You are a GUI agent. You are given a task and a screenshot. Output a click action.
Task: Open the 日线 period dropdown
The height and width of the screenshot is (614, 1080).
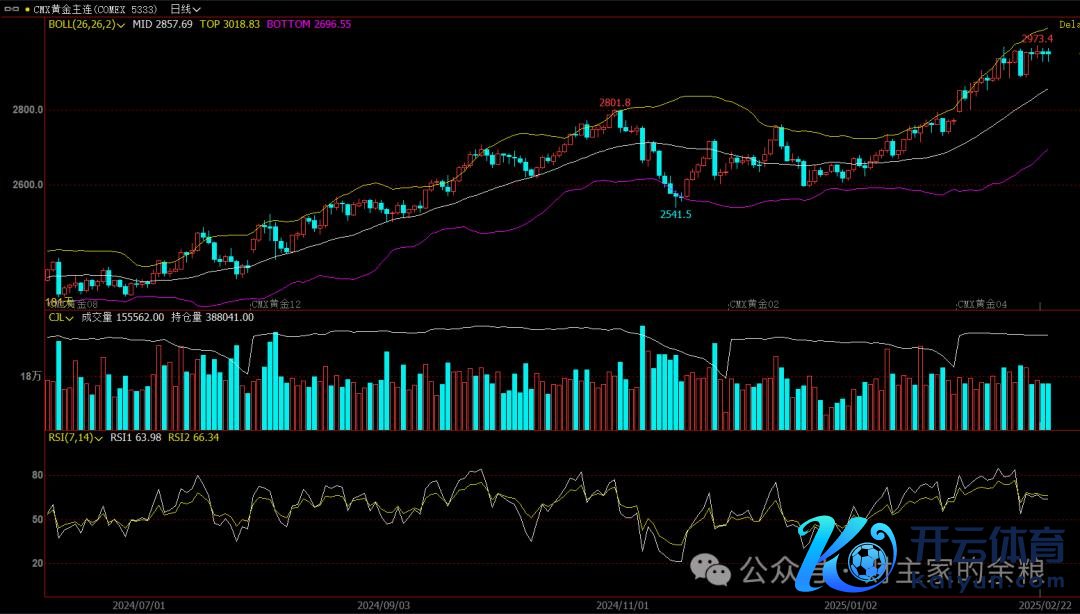(x=186, y=8)
